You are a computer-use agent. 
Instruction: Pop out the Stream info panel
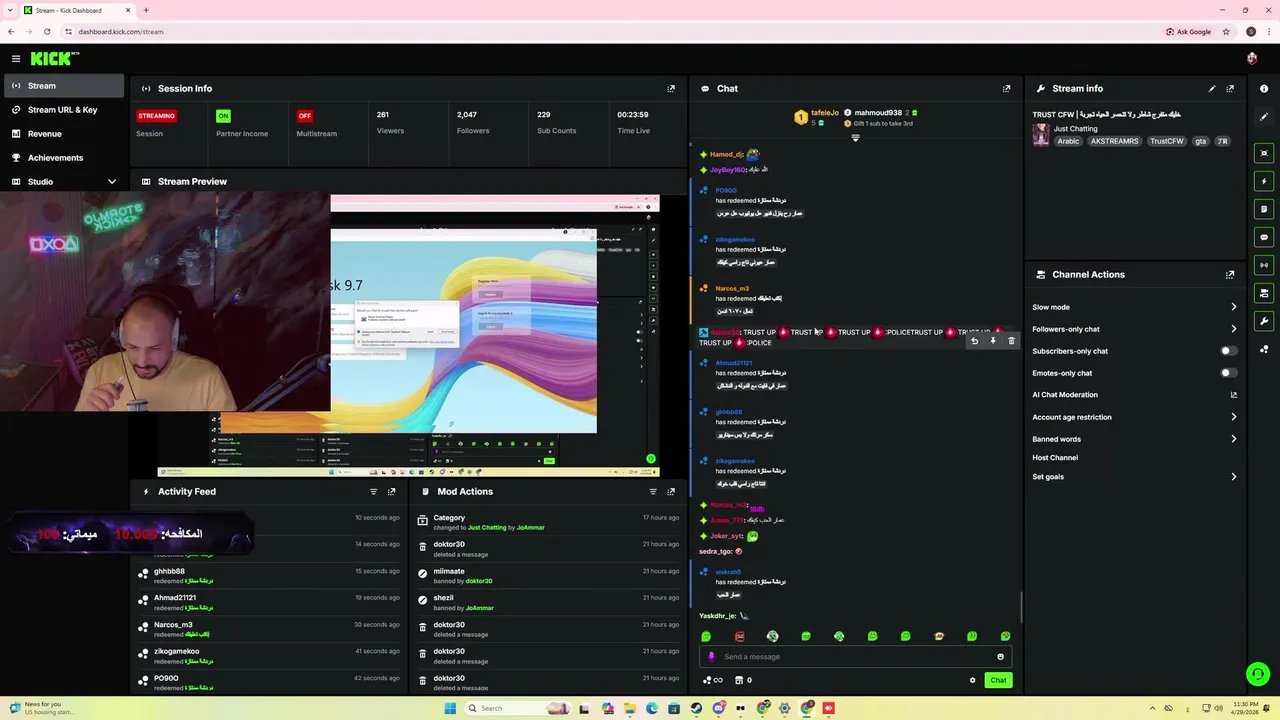pos(1230,88)
